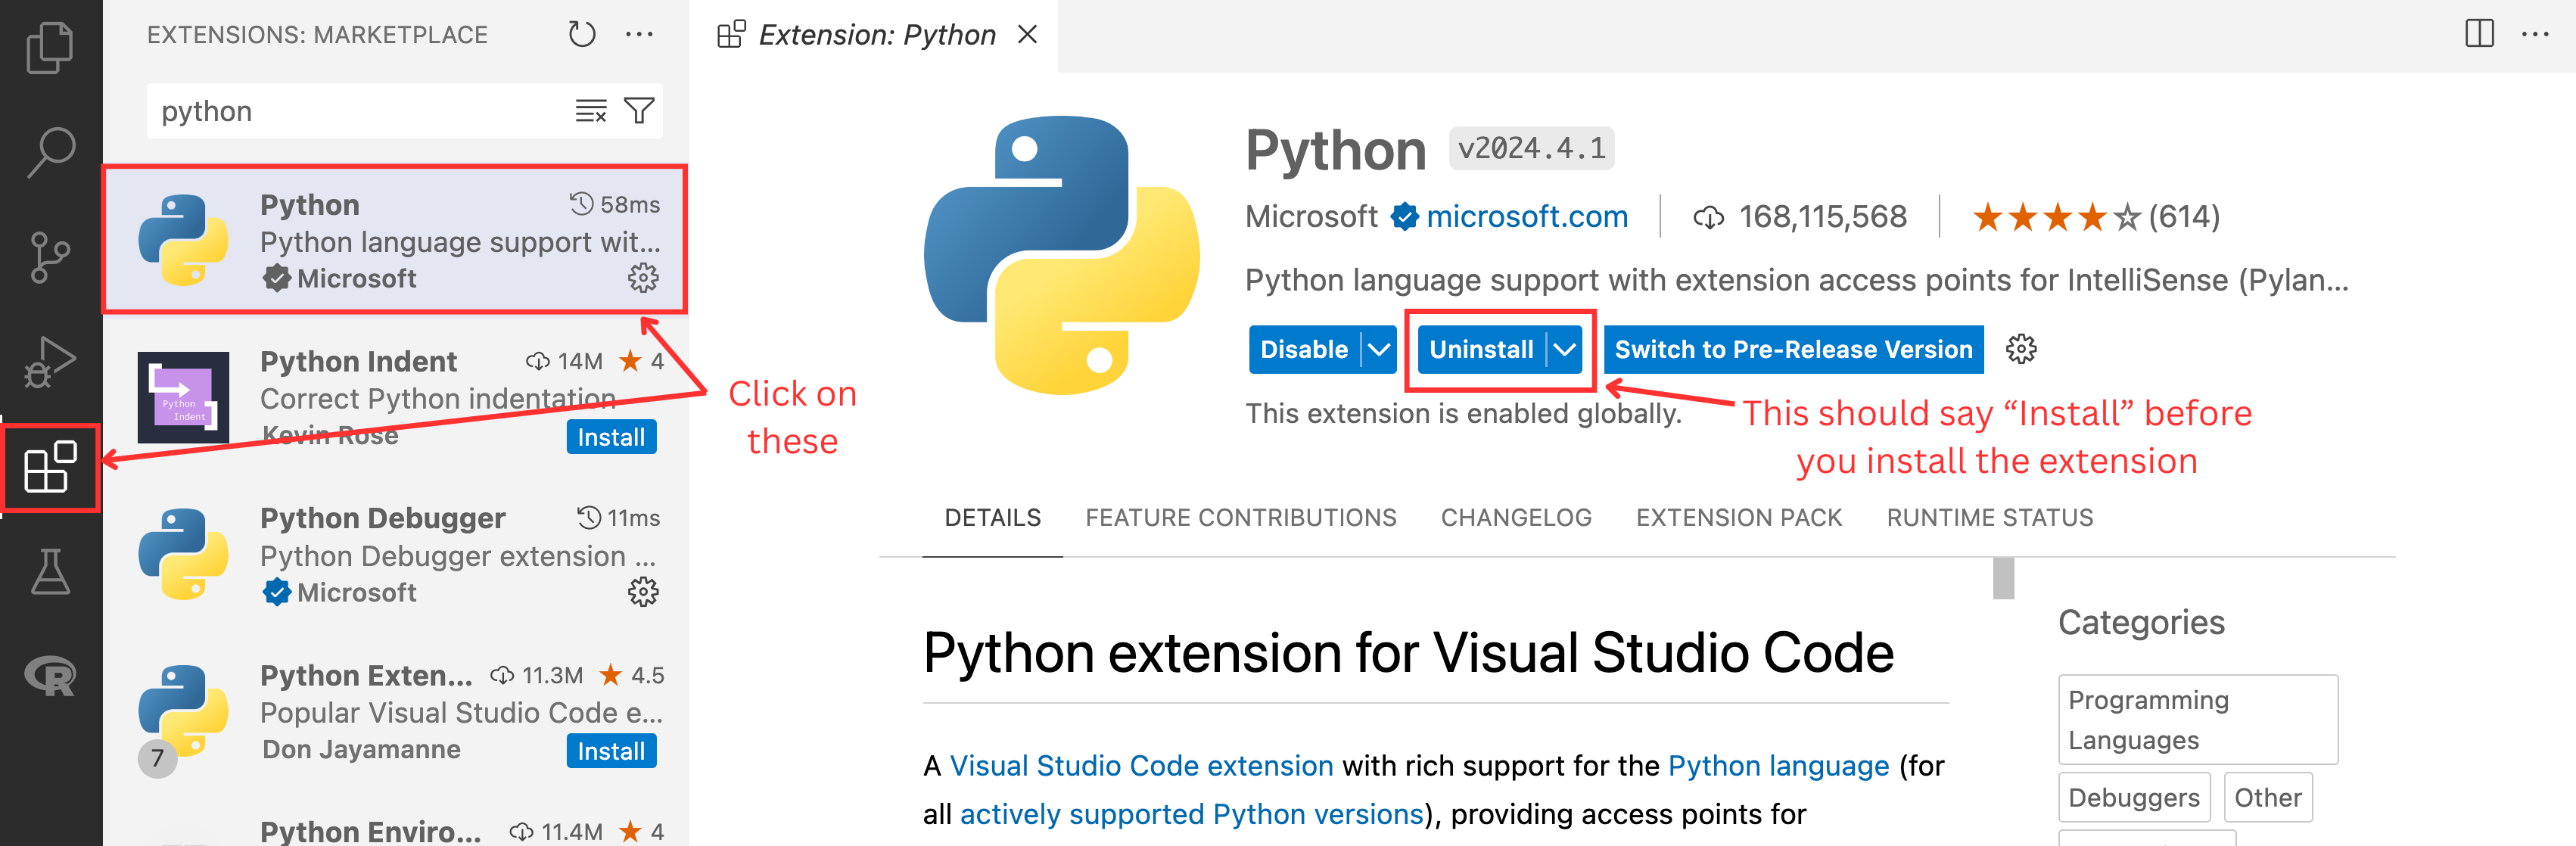
Task: Click the Programming Languages category tag
Action: tap(2197, 719)
